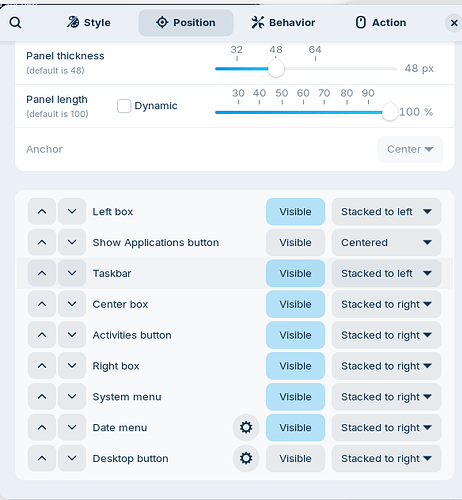
Task: Move Taskbar up with arrow
Action: [x=42, y=273]
